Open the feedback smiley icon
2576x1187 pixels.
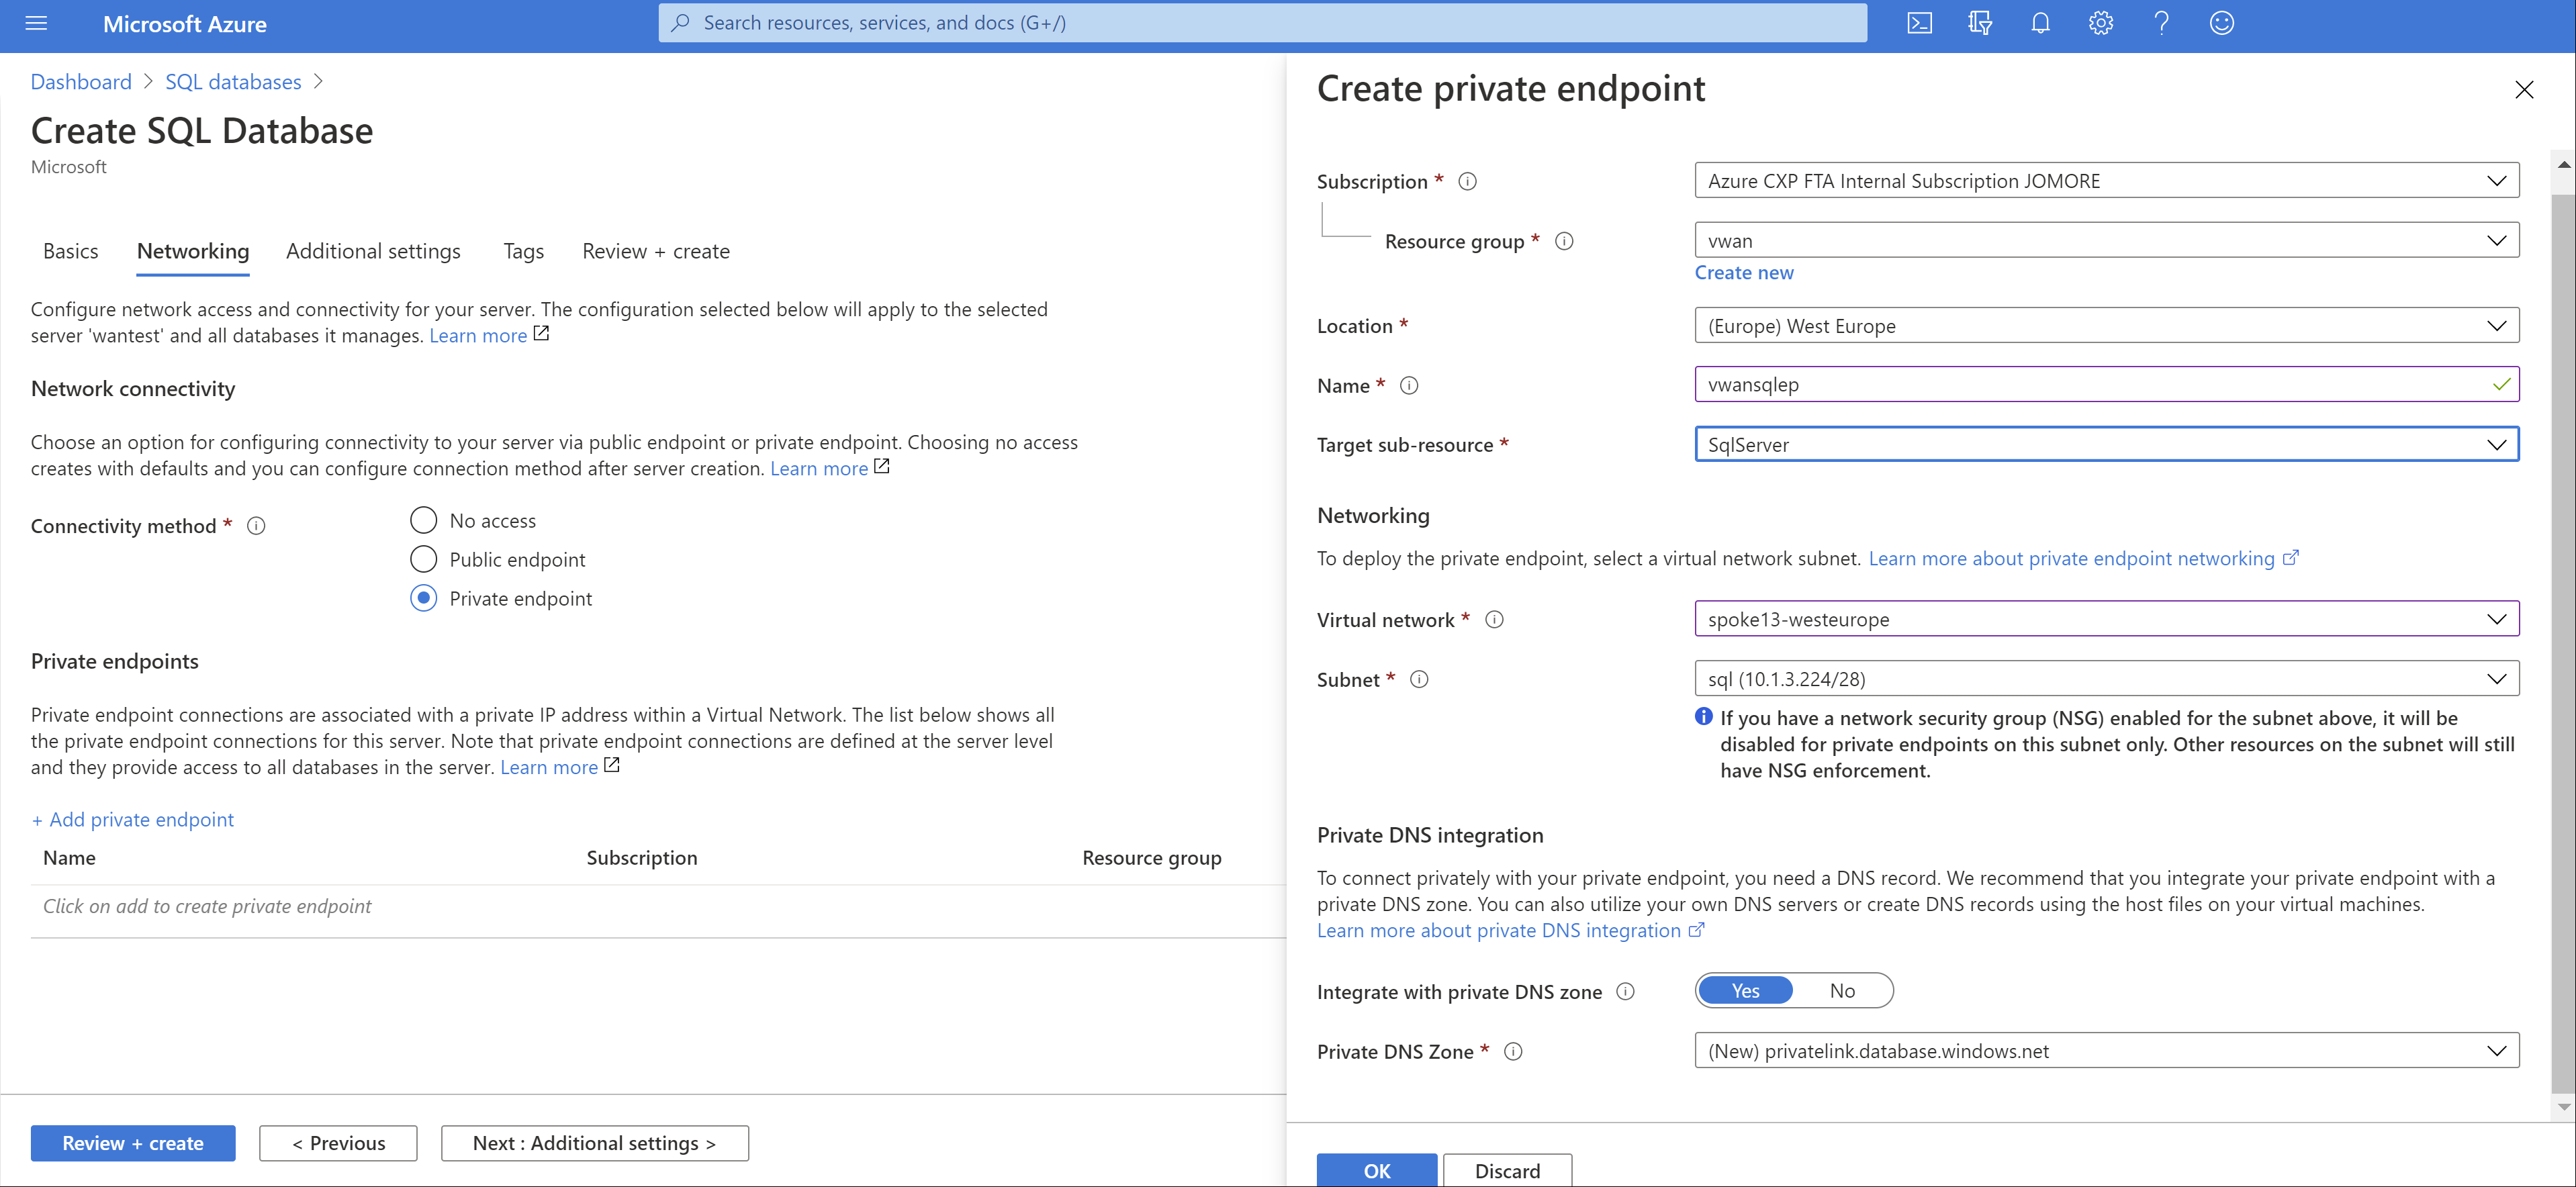click(x=2221, y=23)
